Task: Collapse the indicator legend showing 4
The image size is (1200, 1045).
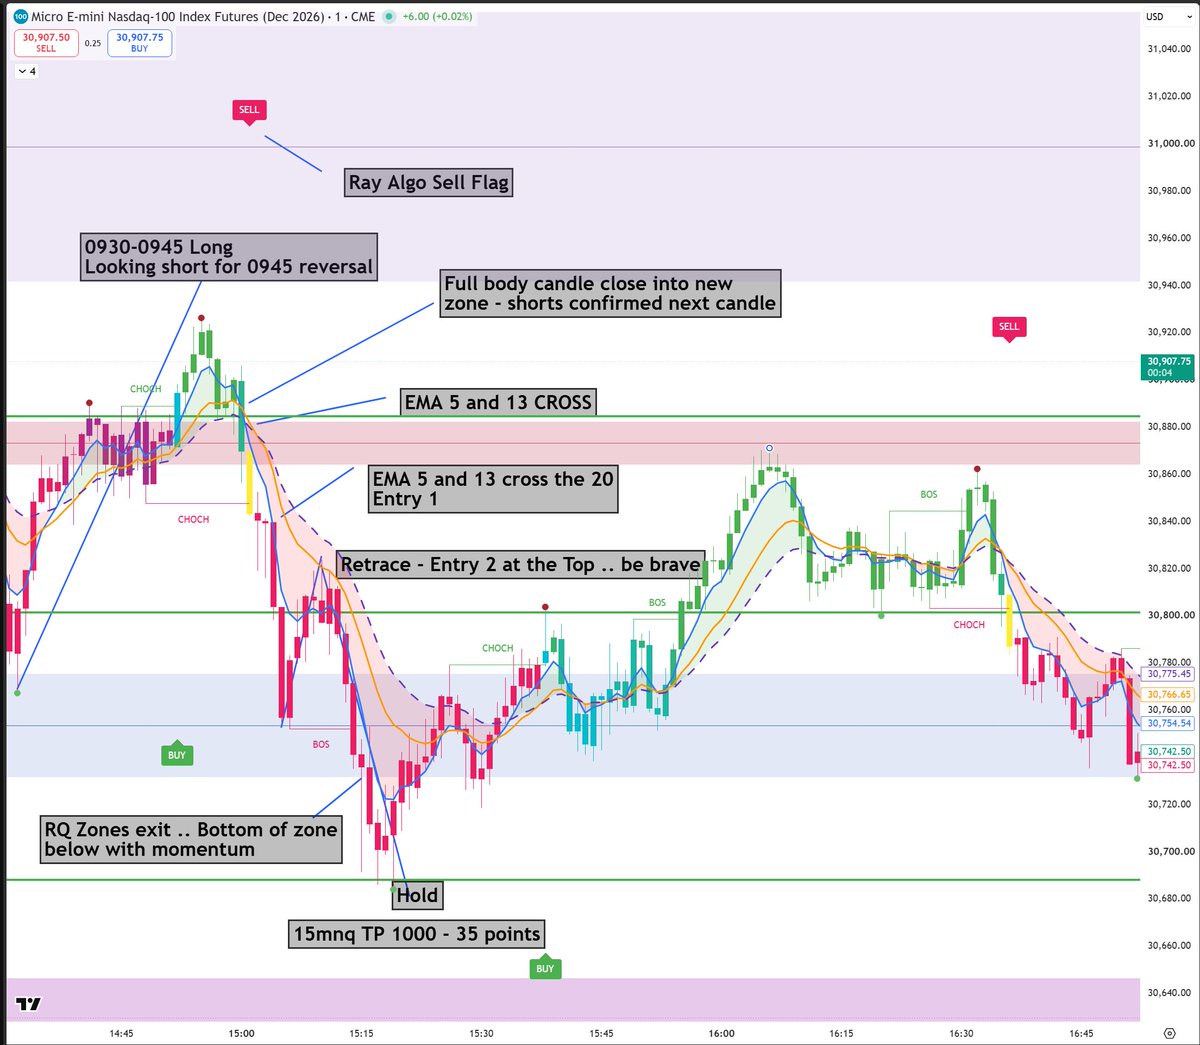Action: pyautogui.click(x=27, y=71)
